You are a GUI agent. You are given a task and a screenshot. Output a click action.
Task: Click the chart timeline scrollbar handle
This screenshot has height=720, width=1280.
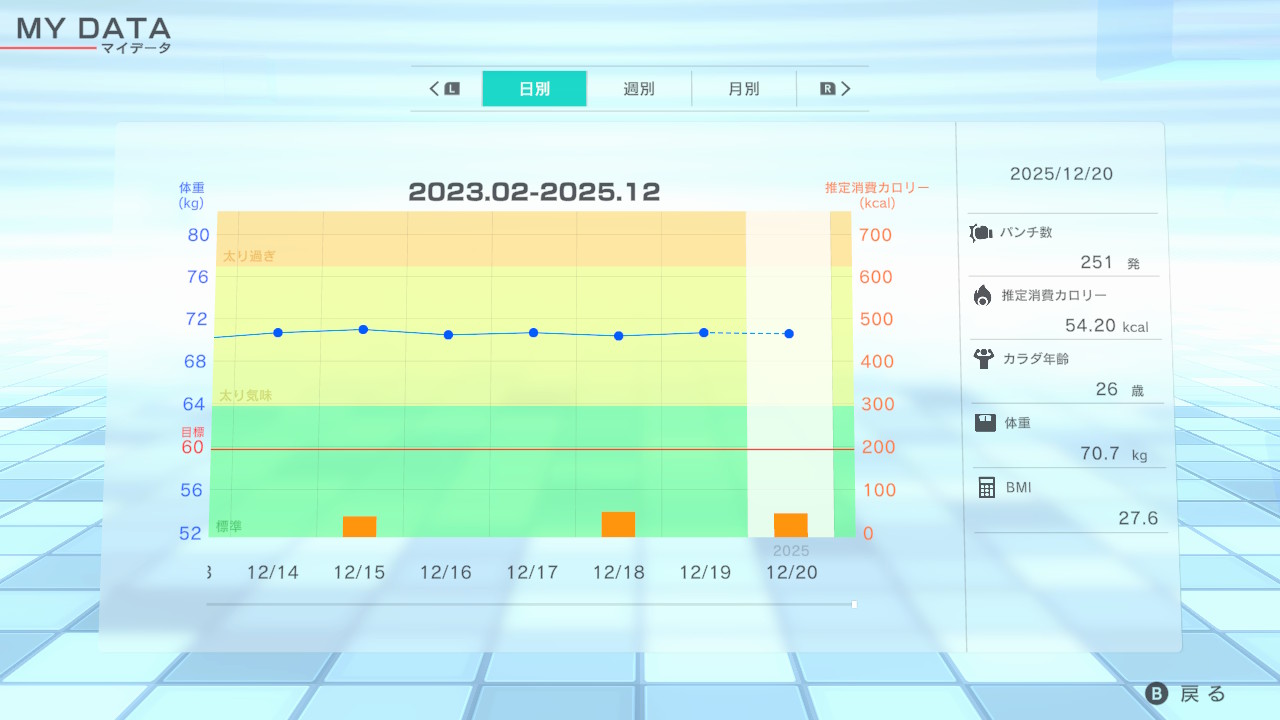[854, 604]
